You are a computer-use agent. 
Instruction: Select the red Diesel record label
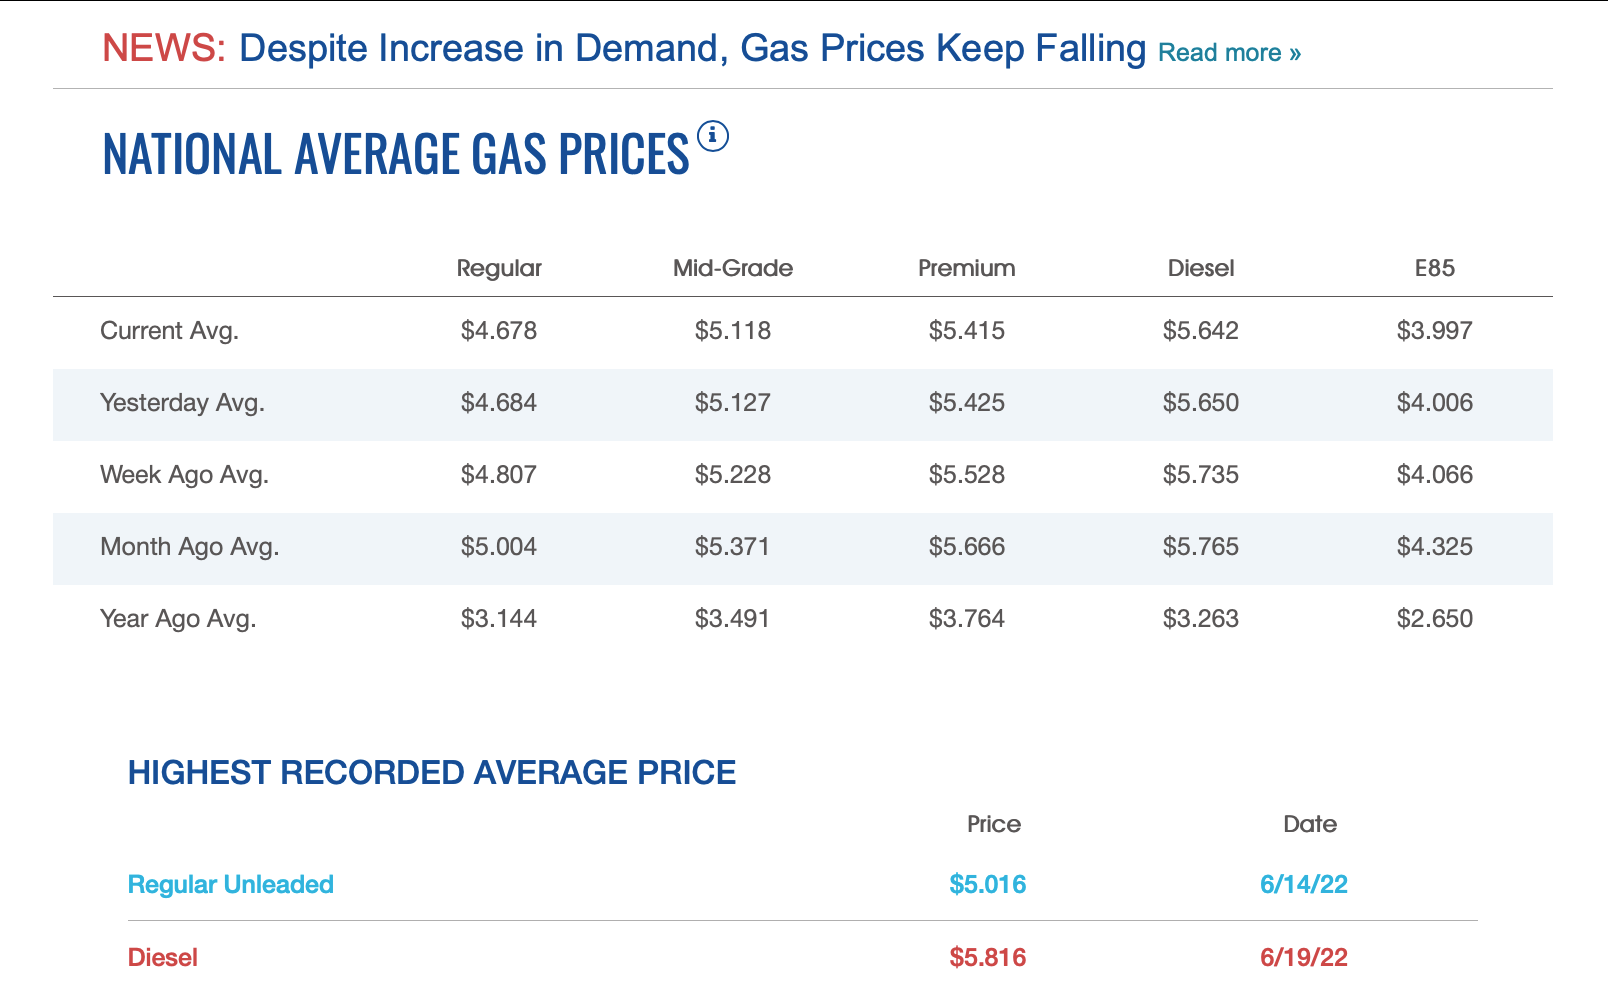click(163, 958)
